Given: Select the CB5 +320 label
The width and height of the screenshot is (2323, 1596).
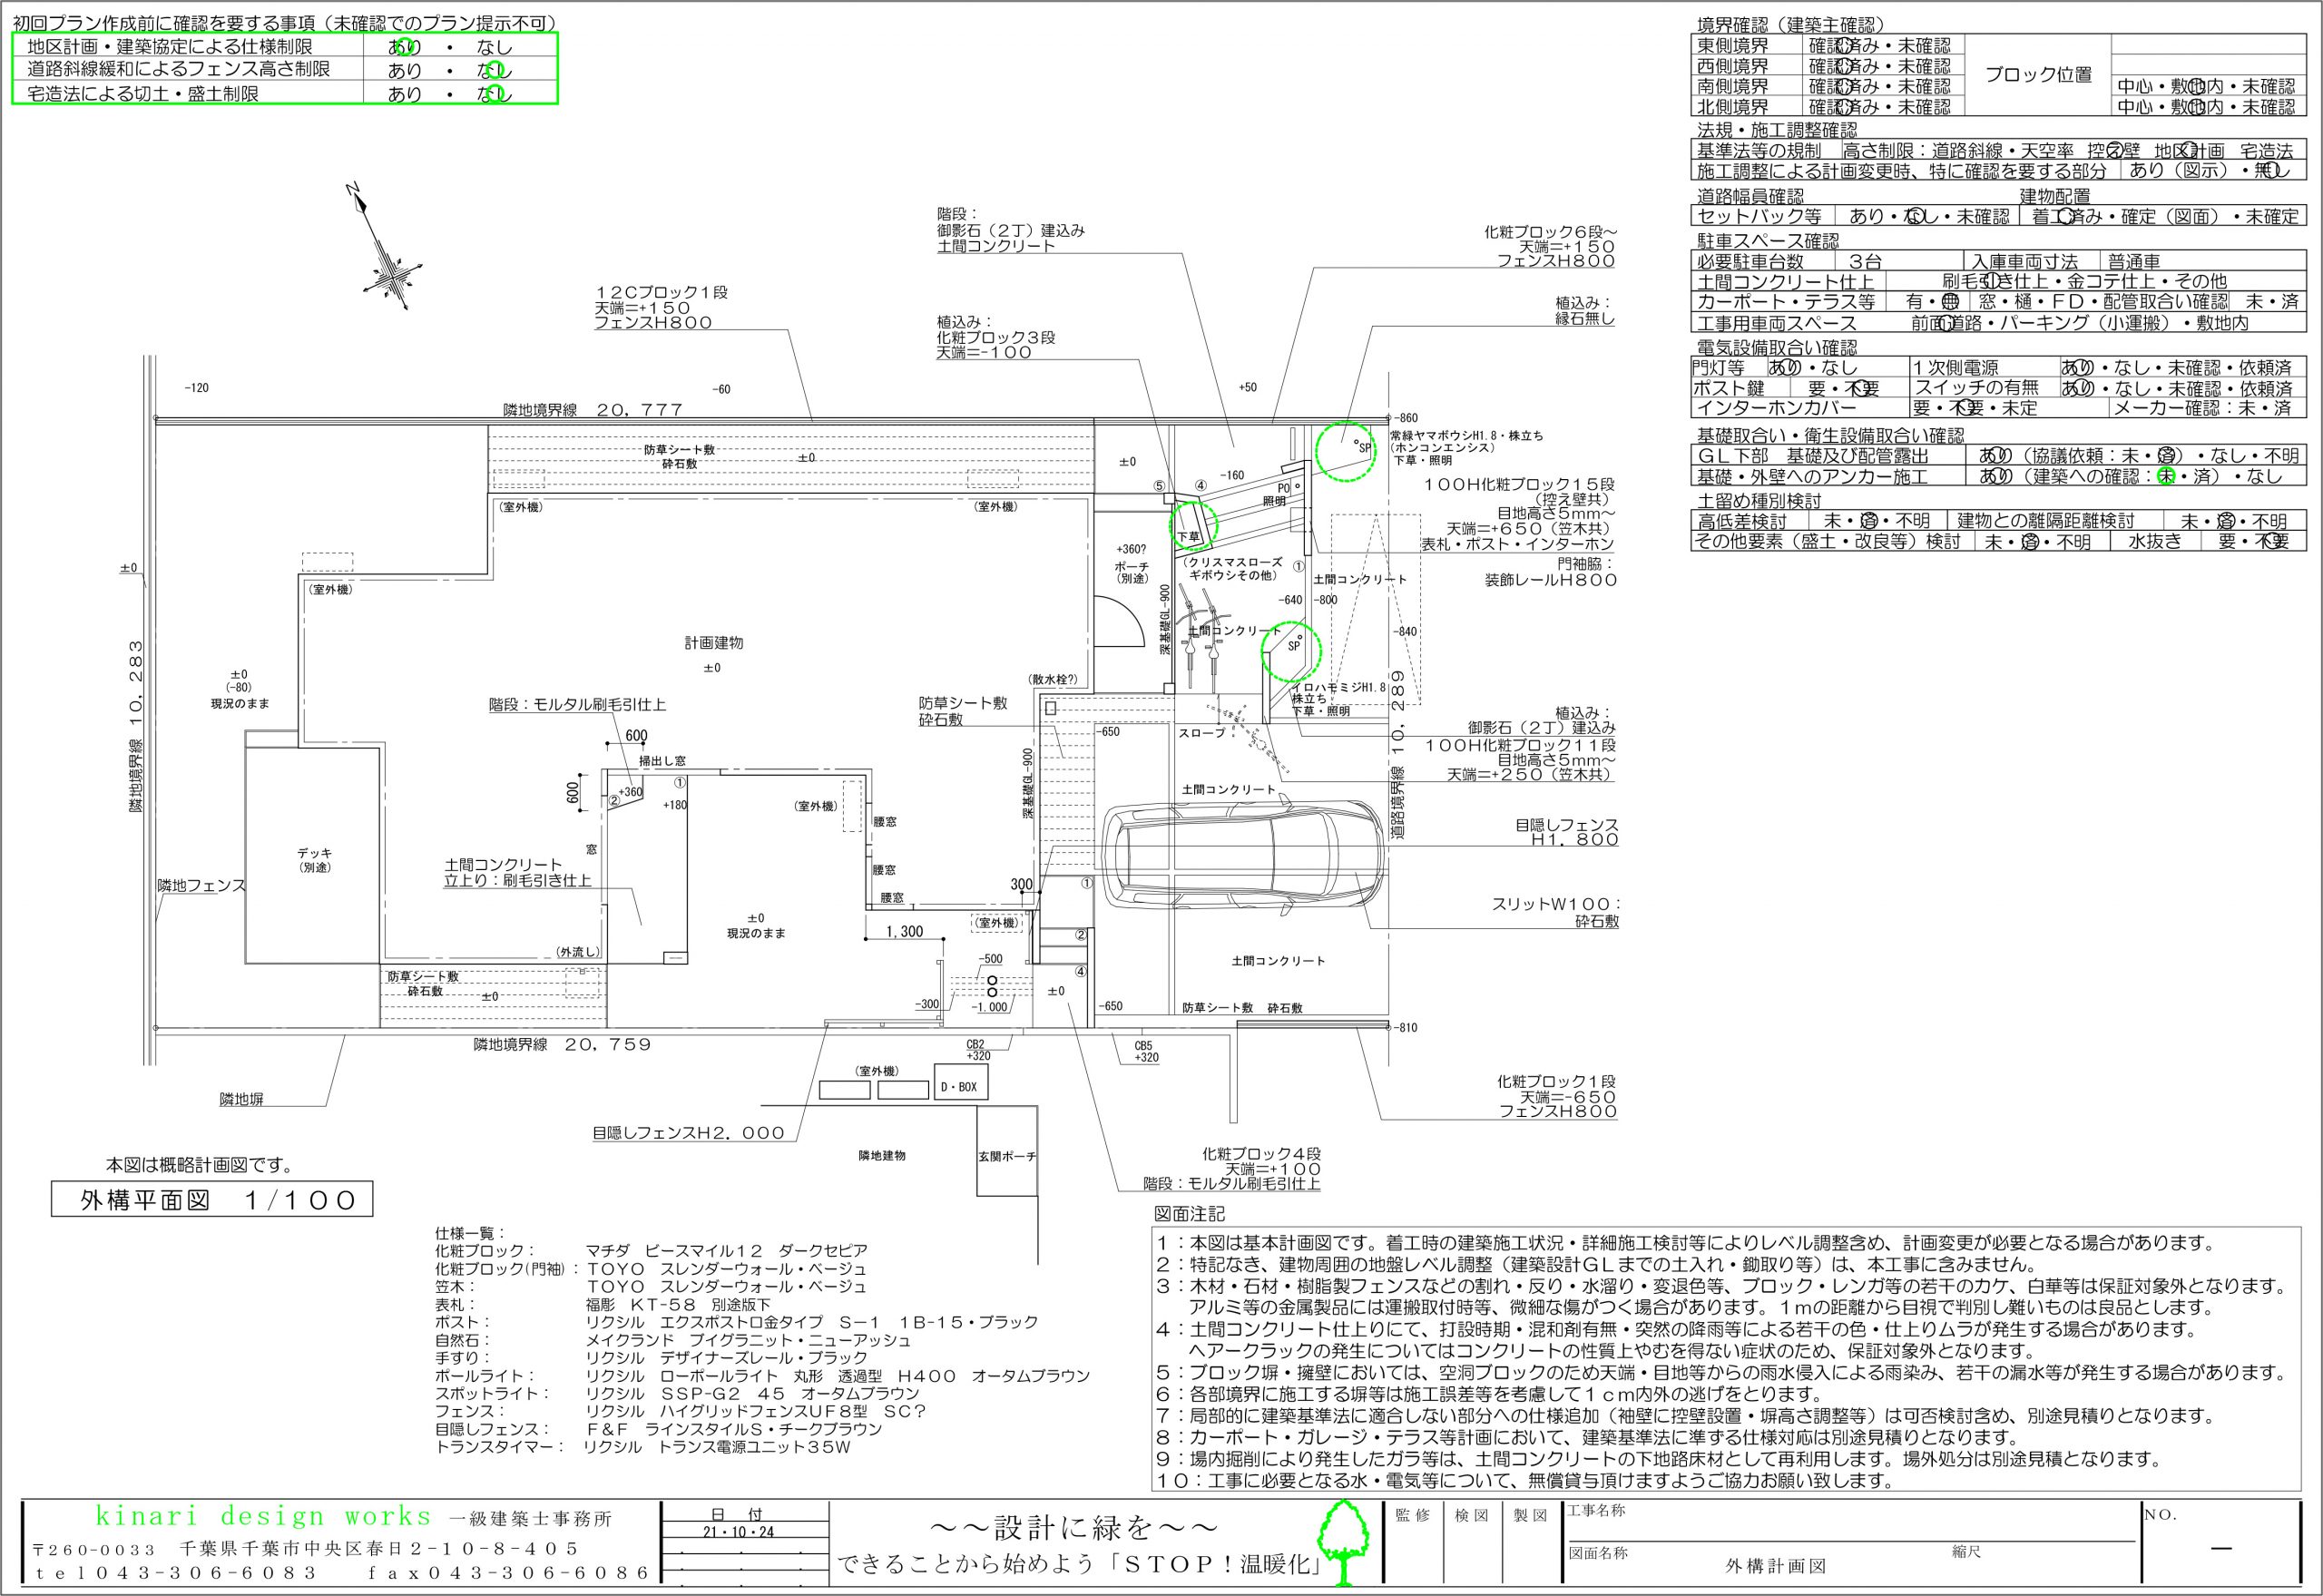Looking at the screenshot, I should (1146, 1051).
